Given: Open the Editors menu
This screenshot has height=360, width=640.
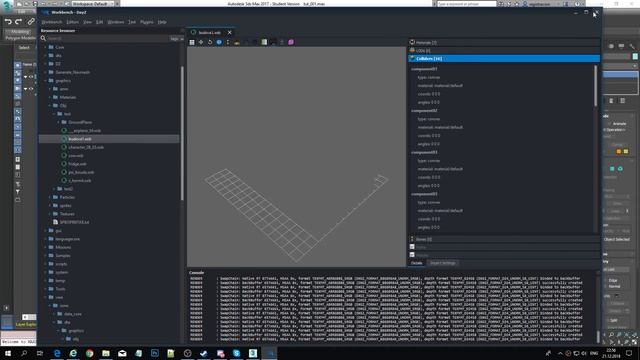Looking at the screenshot, I should pos(73,22).
